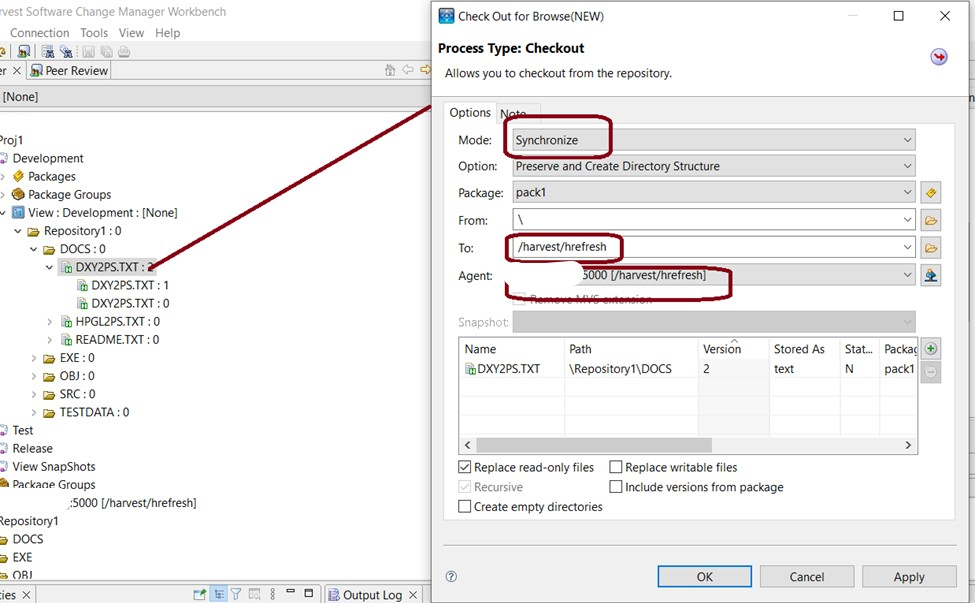Click the red arrow icon in dialog header

point(938,57)
